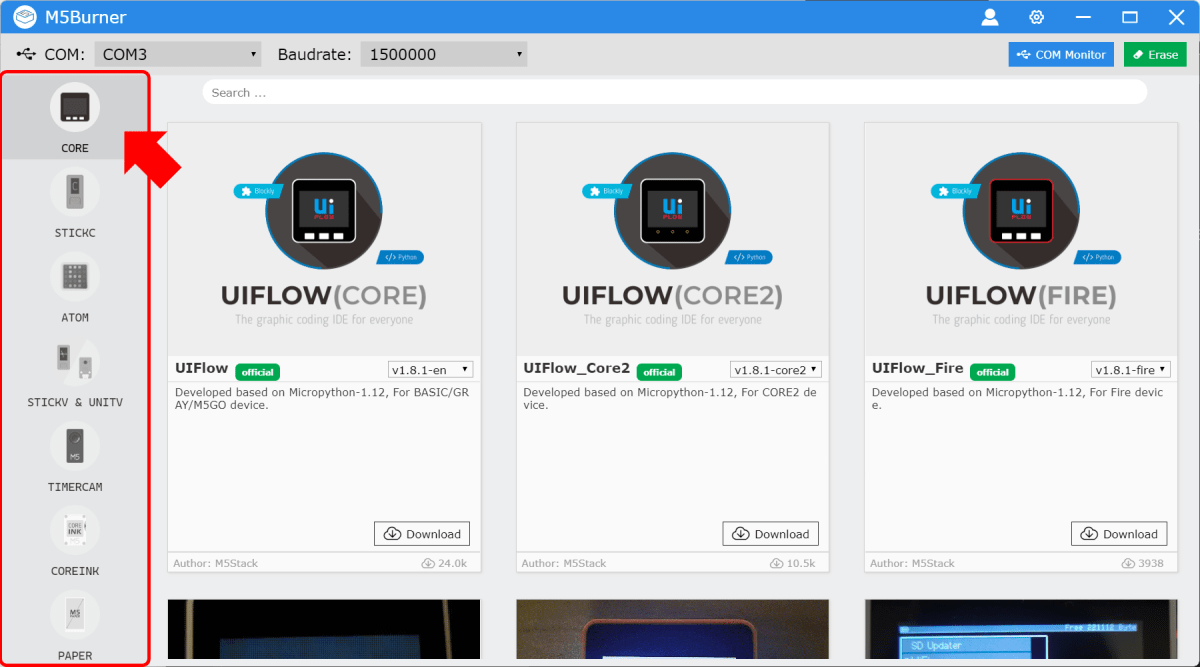Open the COM port dropdown showing COM3

click(178, 54)
